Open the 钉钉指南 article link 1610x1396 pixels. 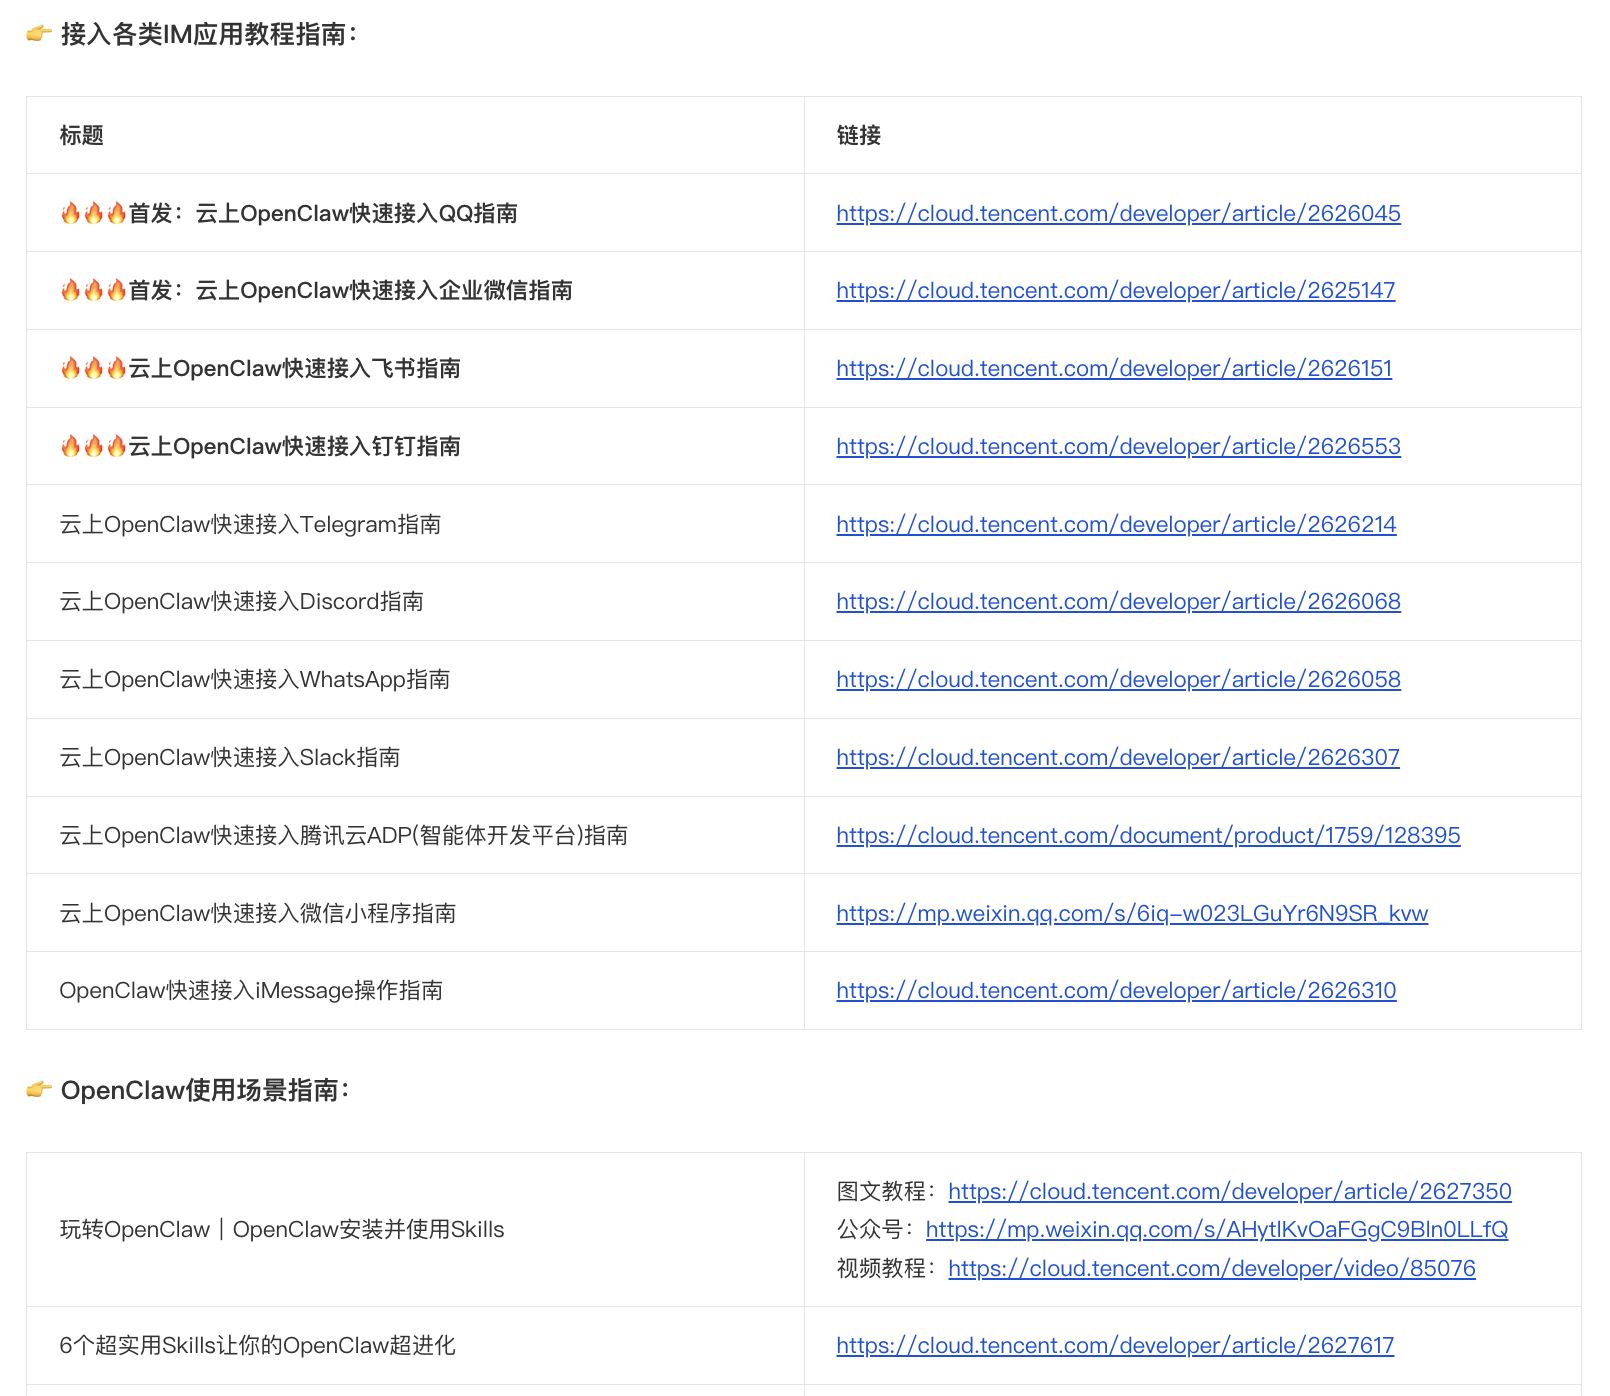coord(1117,446)
